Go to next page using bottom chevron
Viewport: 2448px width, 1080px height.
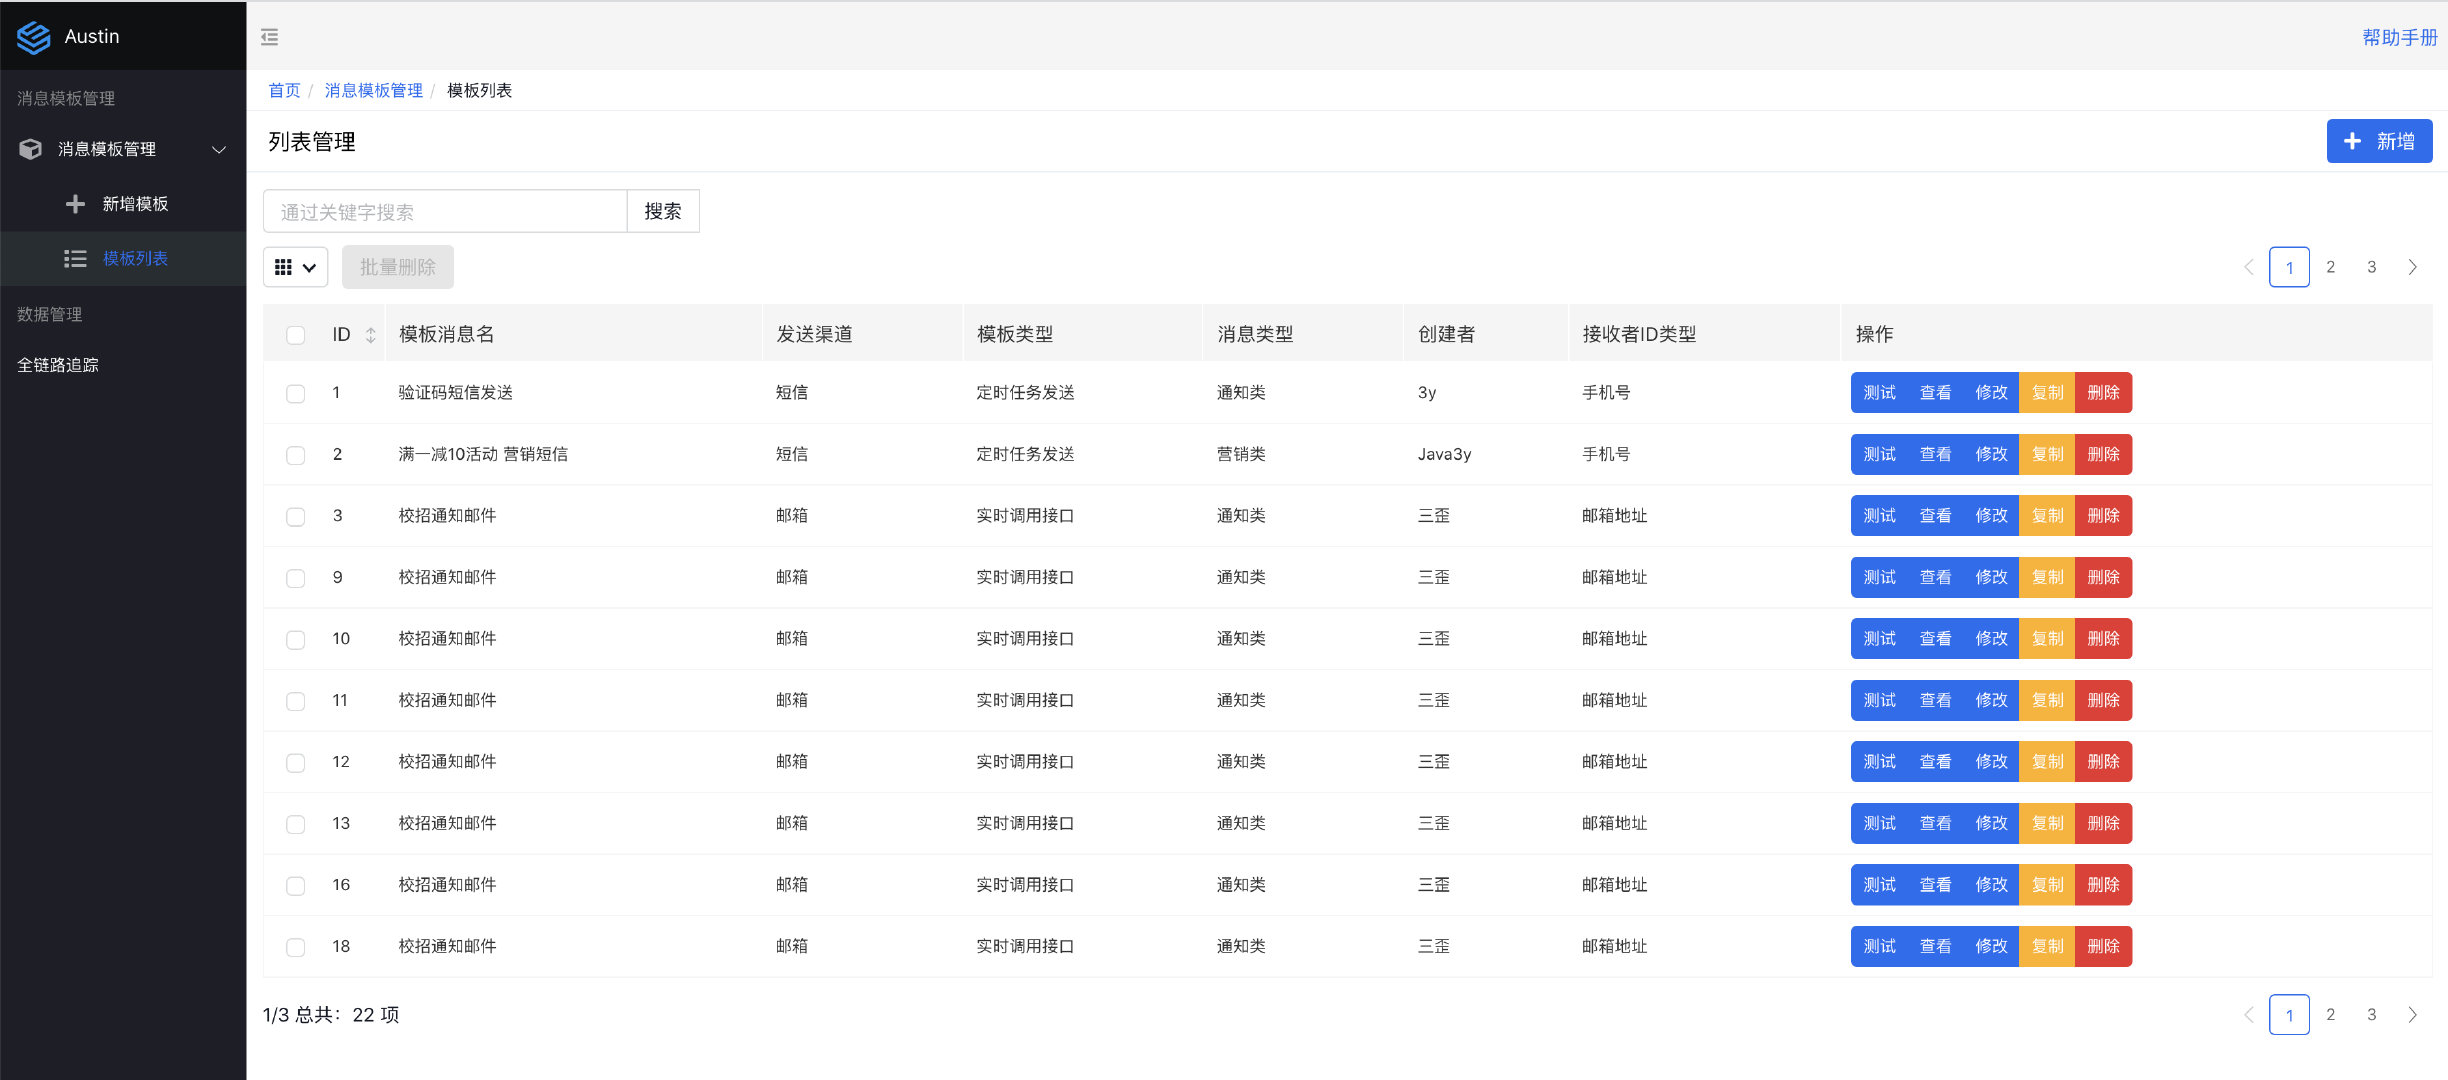coord(2412,1015)
